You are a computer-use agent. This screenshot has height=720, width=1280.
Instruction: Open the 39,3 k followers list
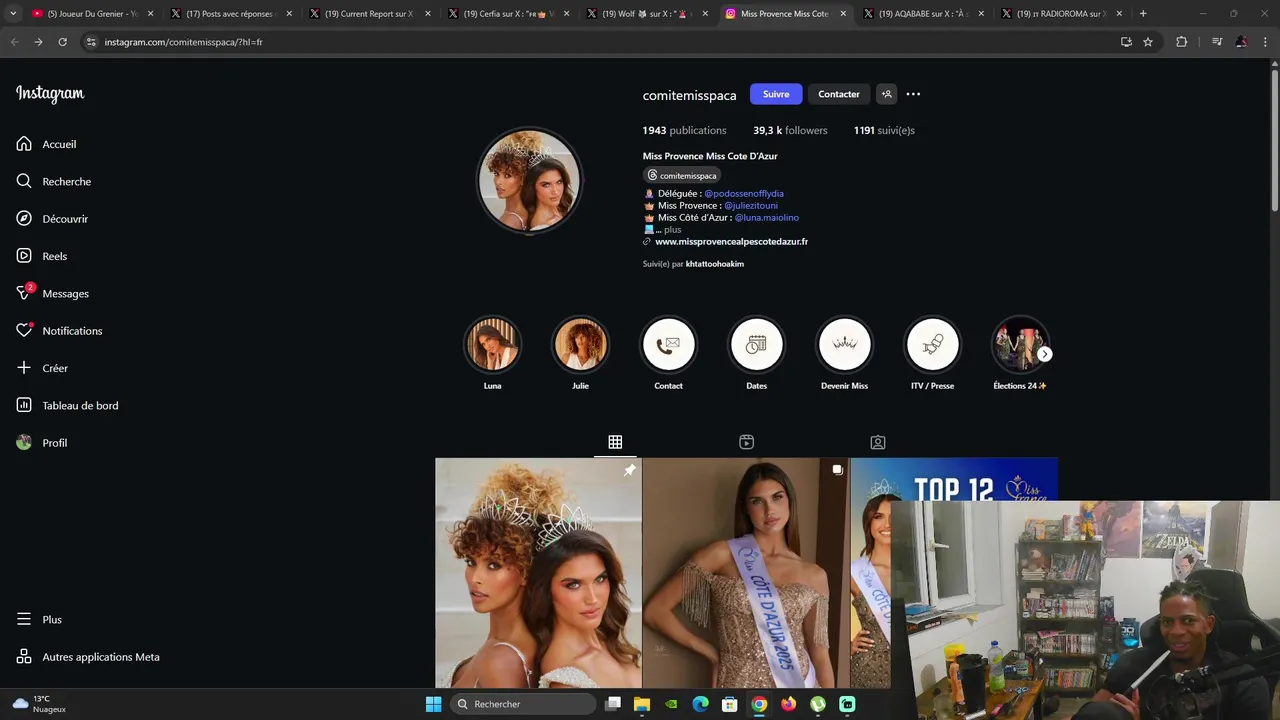point(790,130)
